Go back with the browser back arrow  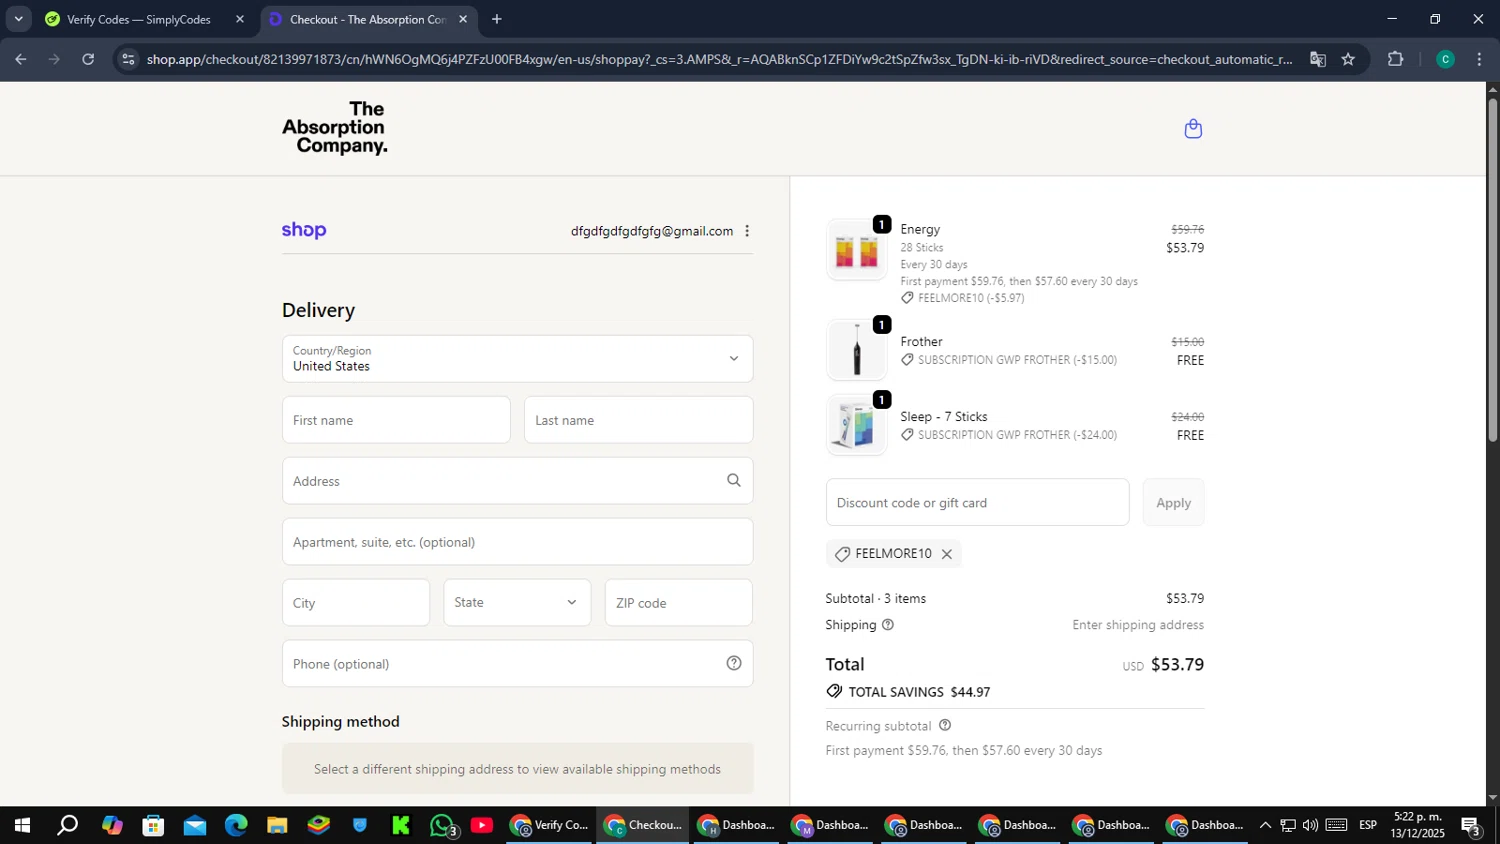pyautogui.click(x=20, y=59)
